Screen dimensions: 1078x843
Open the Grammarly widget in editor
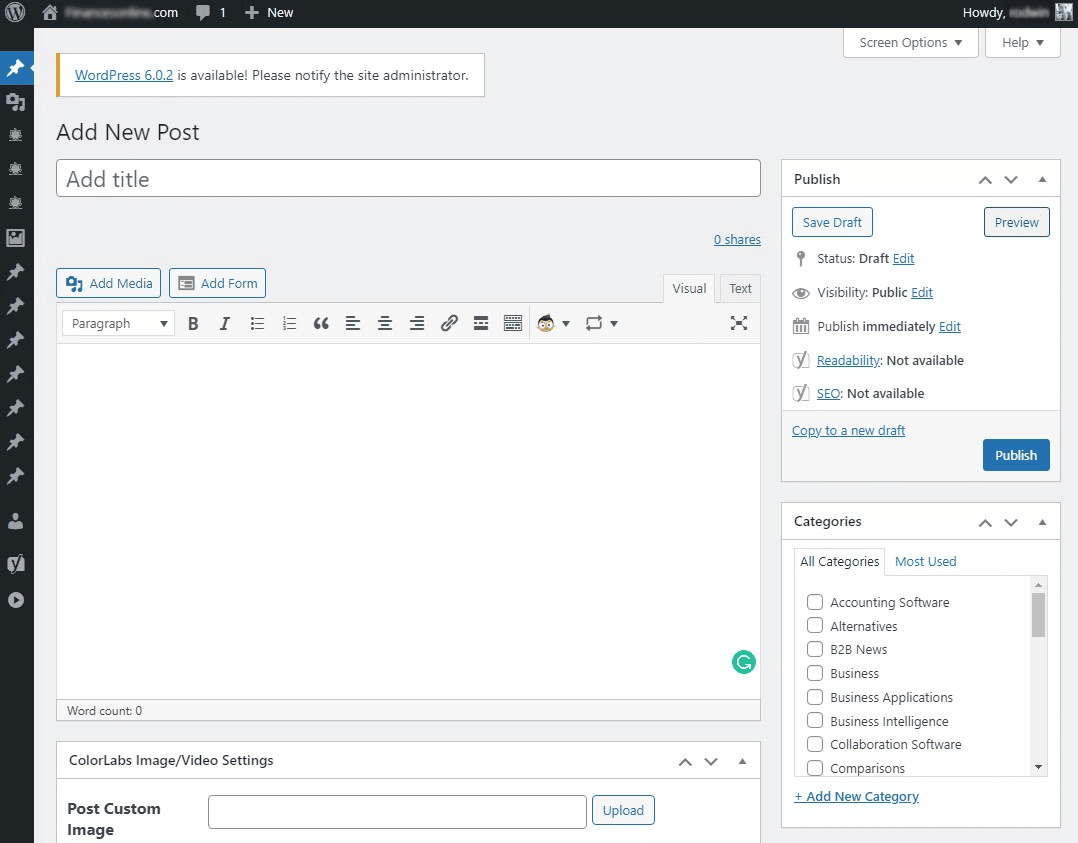[743, 662]
